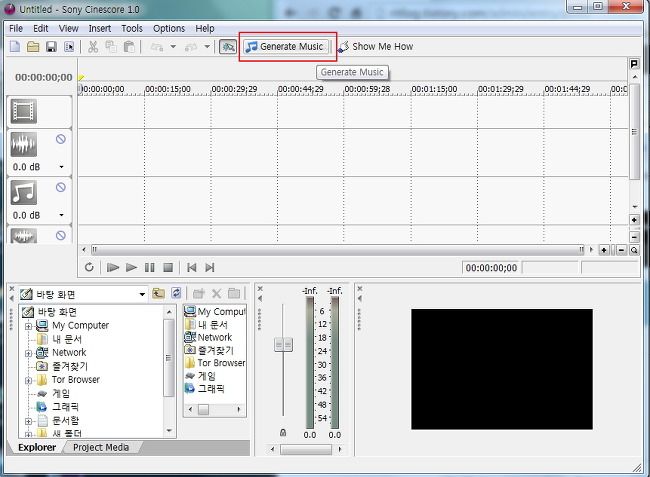Viewport: 650px width, 477px height.
Task: Click the timeline marker flag icon at top right
Action: [x=634, y=64]
